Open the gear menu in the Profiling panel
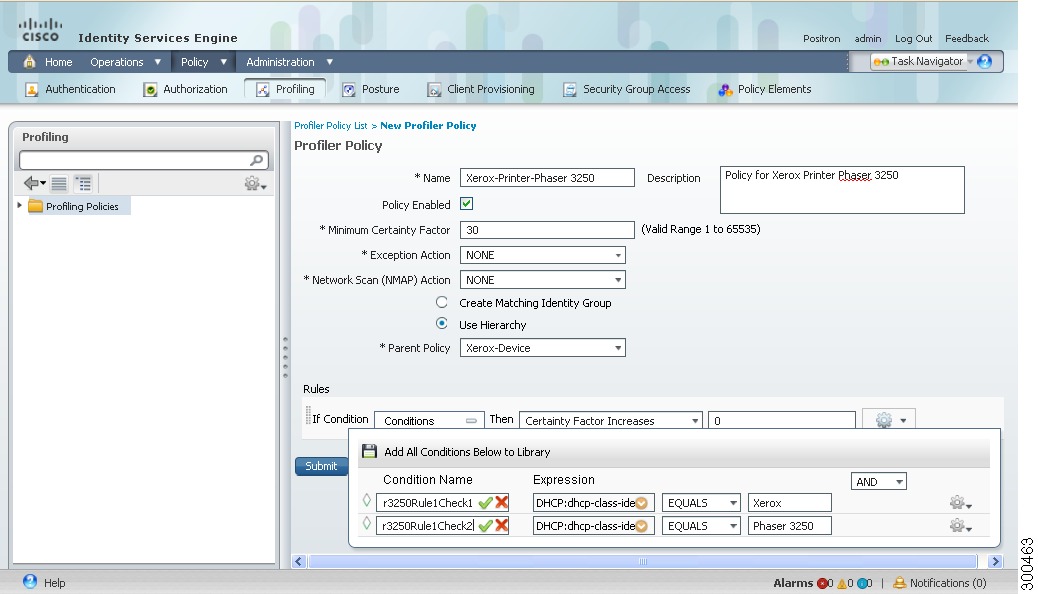This screenshot has height=594, width=1038. (x=255, y=183)
